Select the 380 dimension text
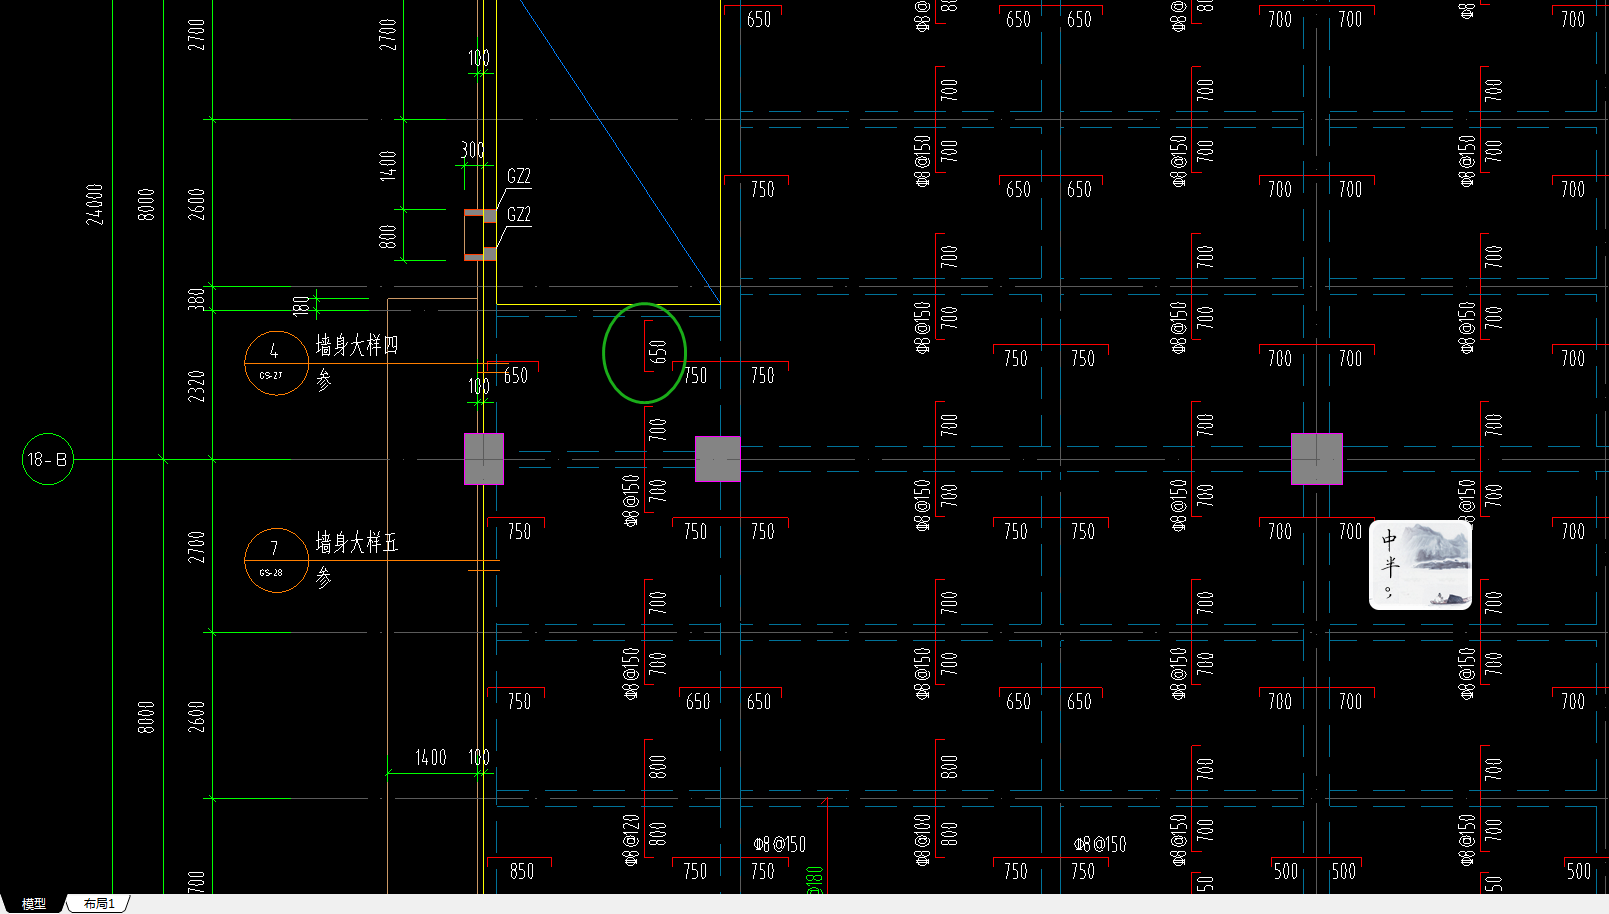 click(196, 298)
